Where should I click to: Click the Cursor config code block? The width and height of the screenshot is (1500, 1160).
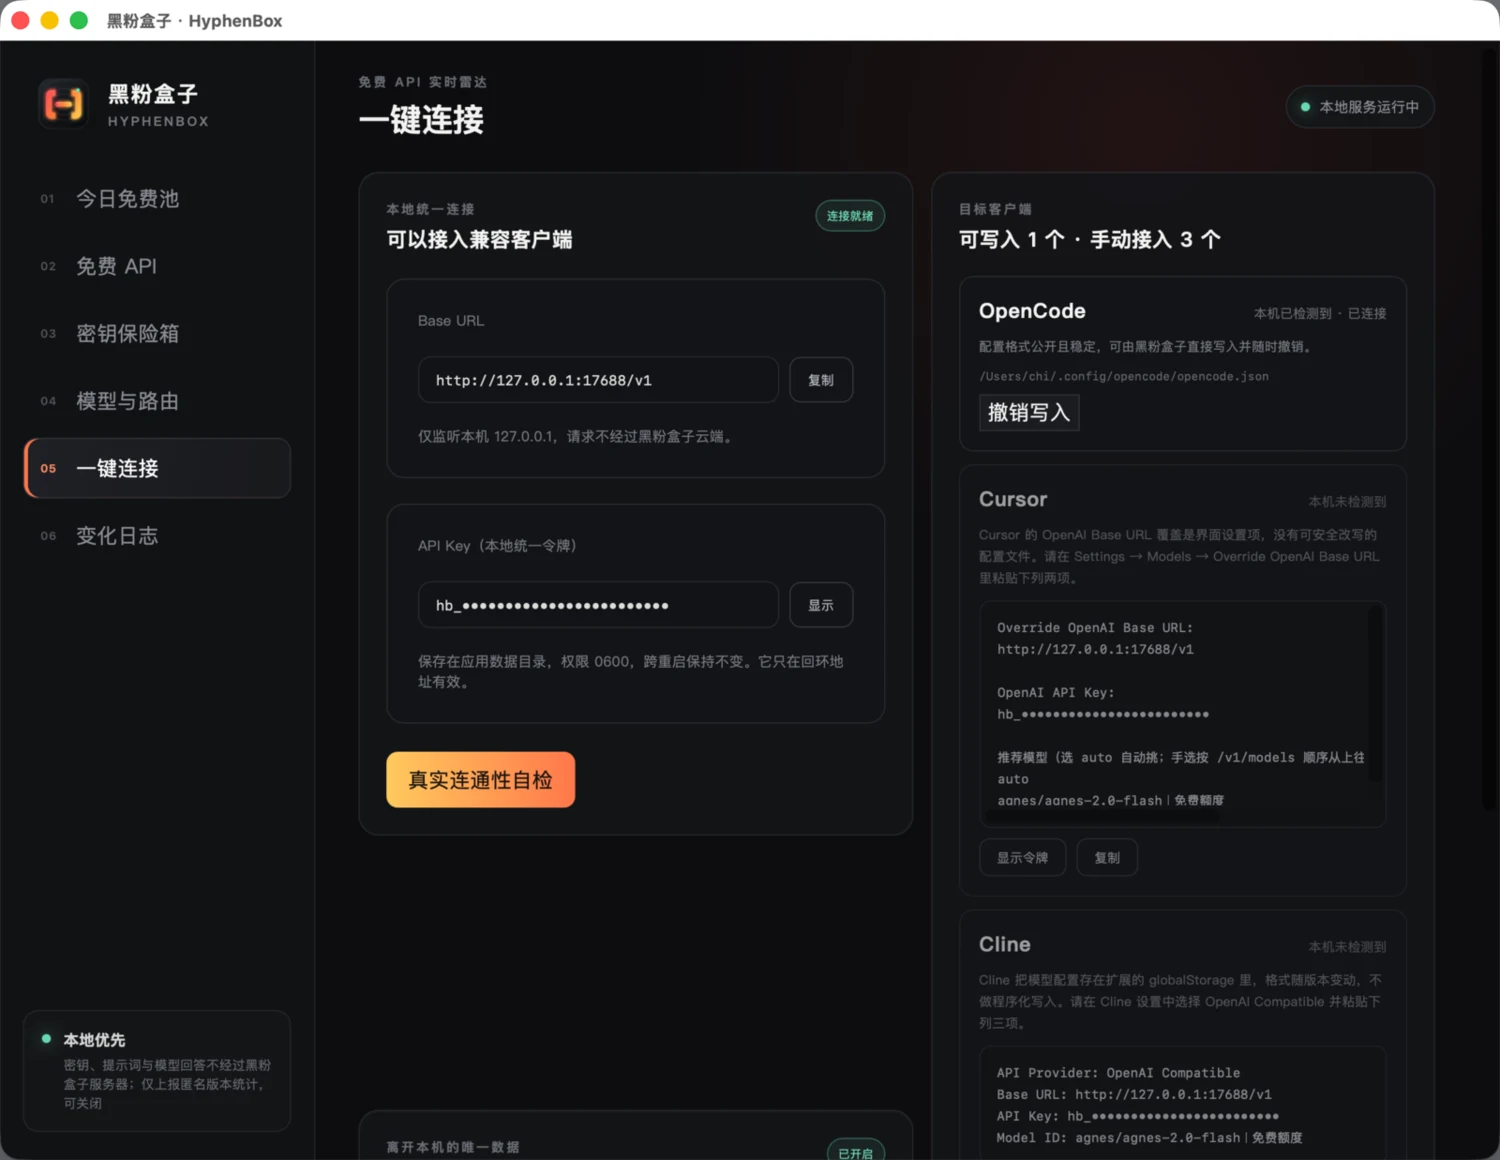[1183, 714]
